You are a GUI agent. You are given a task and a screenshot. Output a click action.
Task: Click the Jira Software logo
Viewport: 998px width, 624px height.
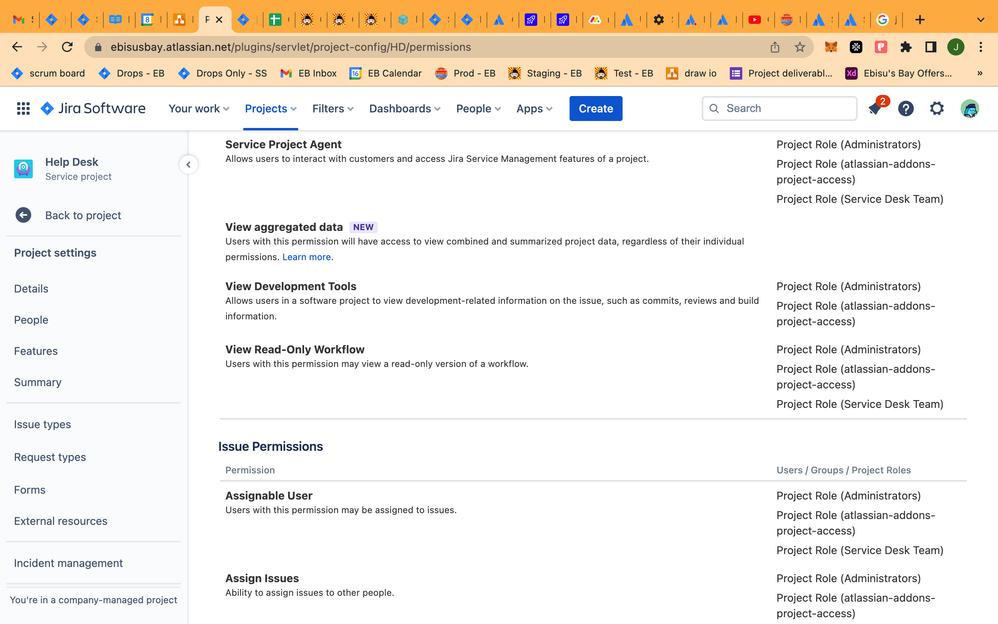(93, 108)
